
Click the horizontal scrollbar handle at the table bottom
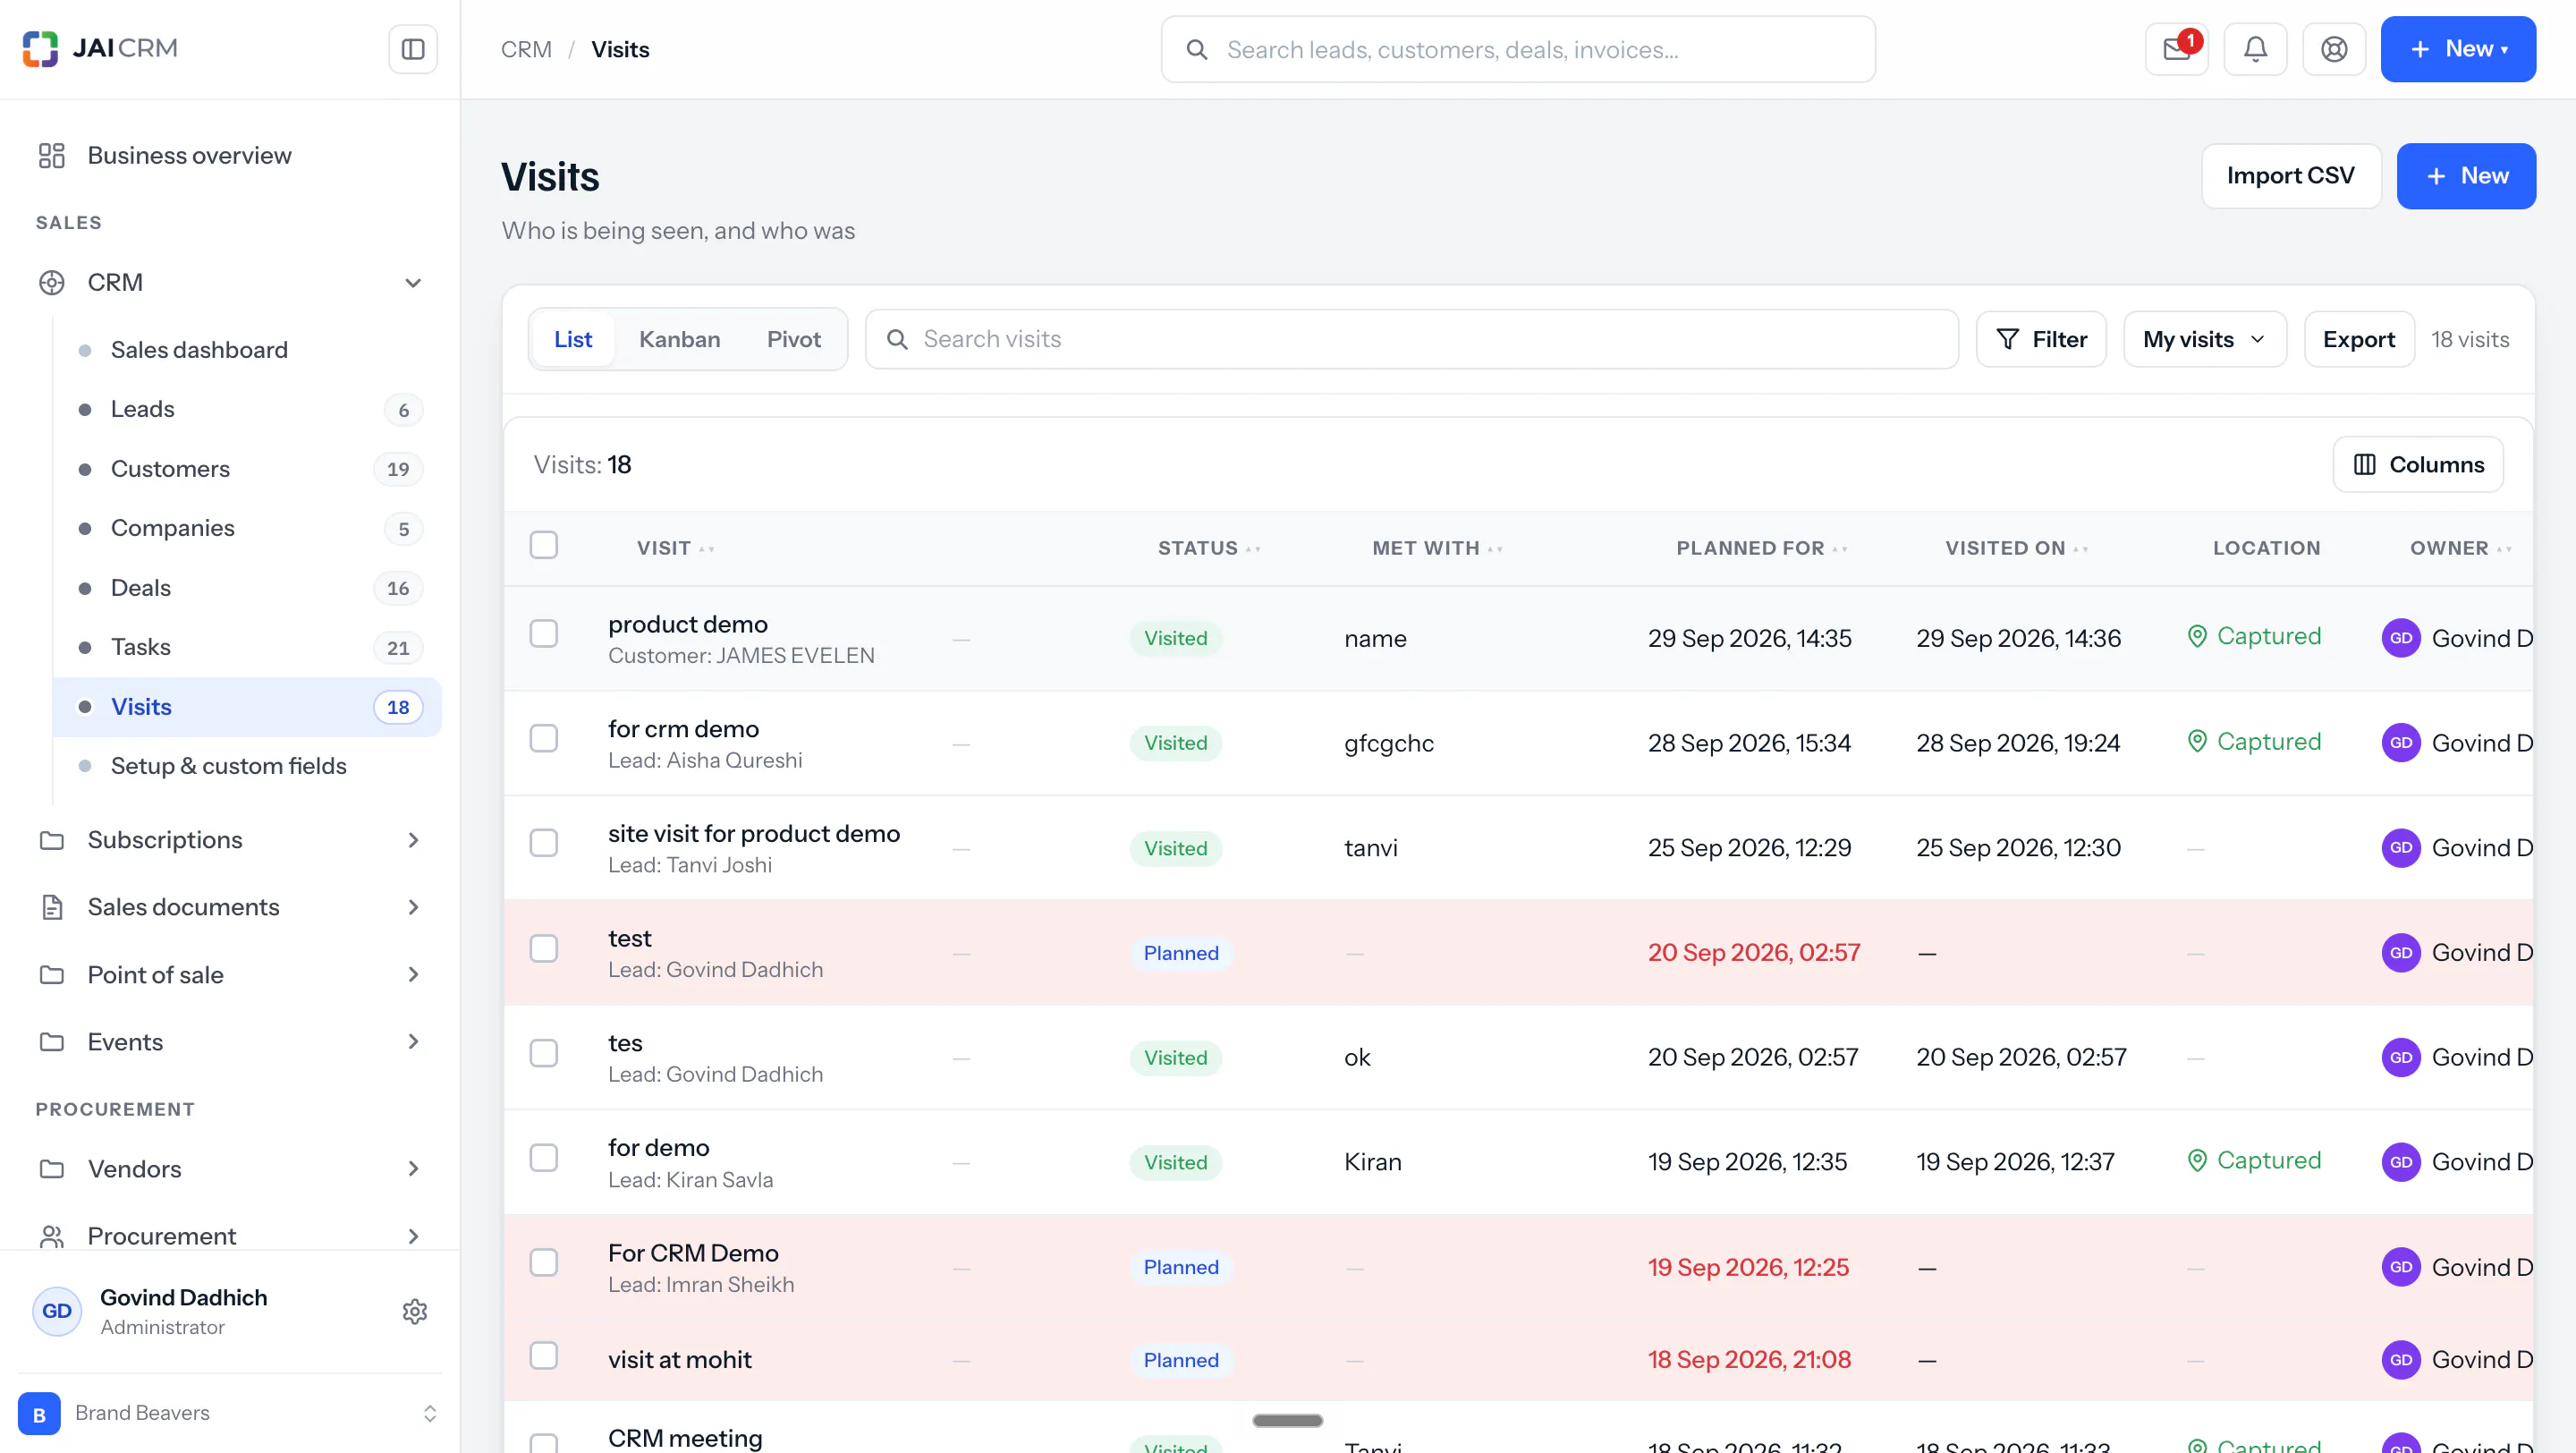pyautogui.click(x=1288, y=1421)
